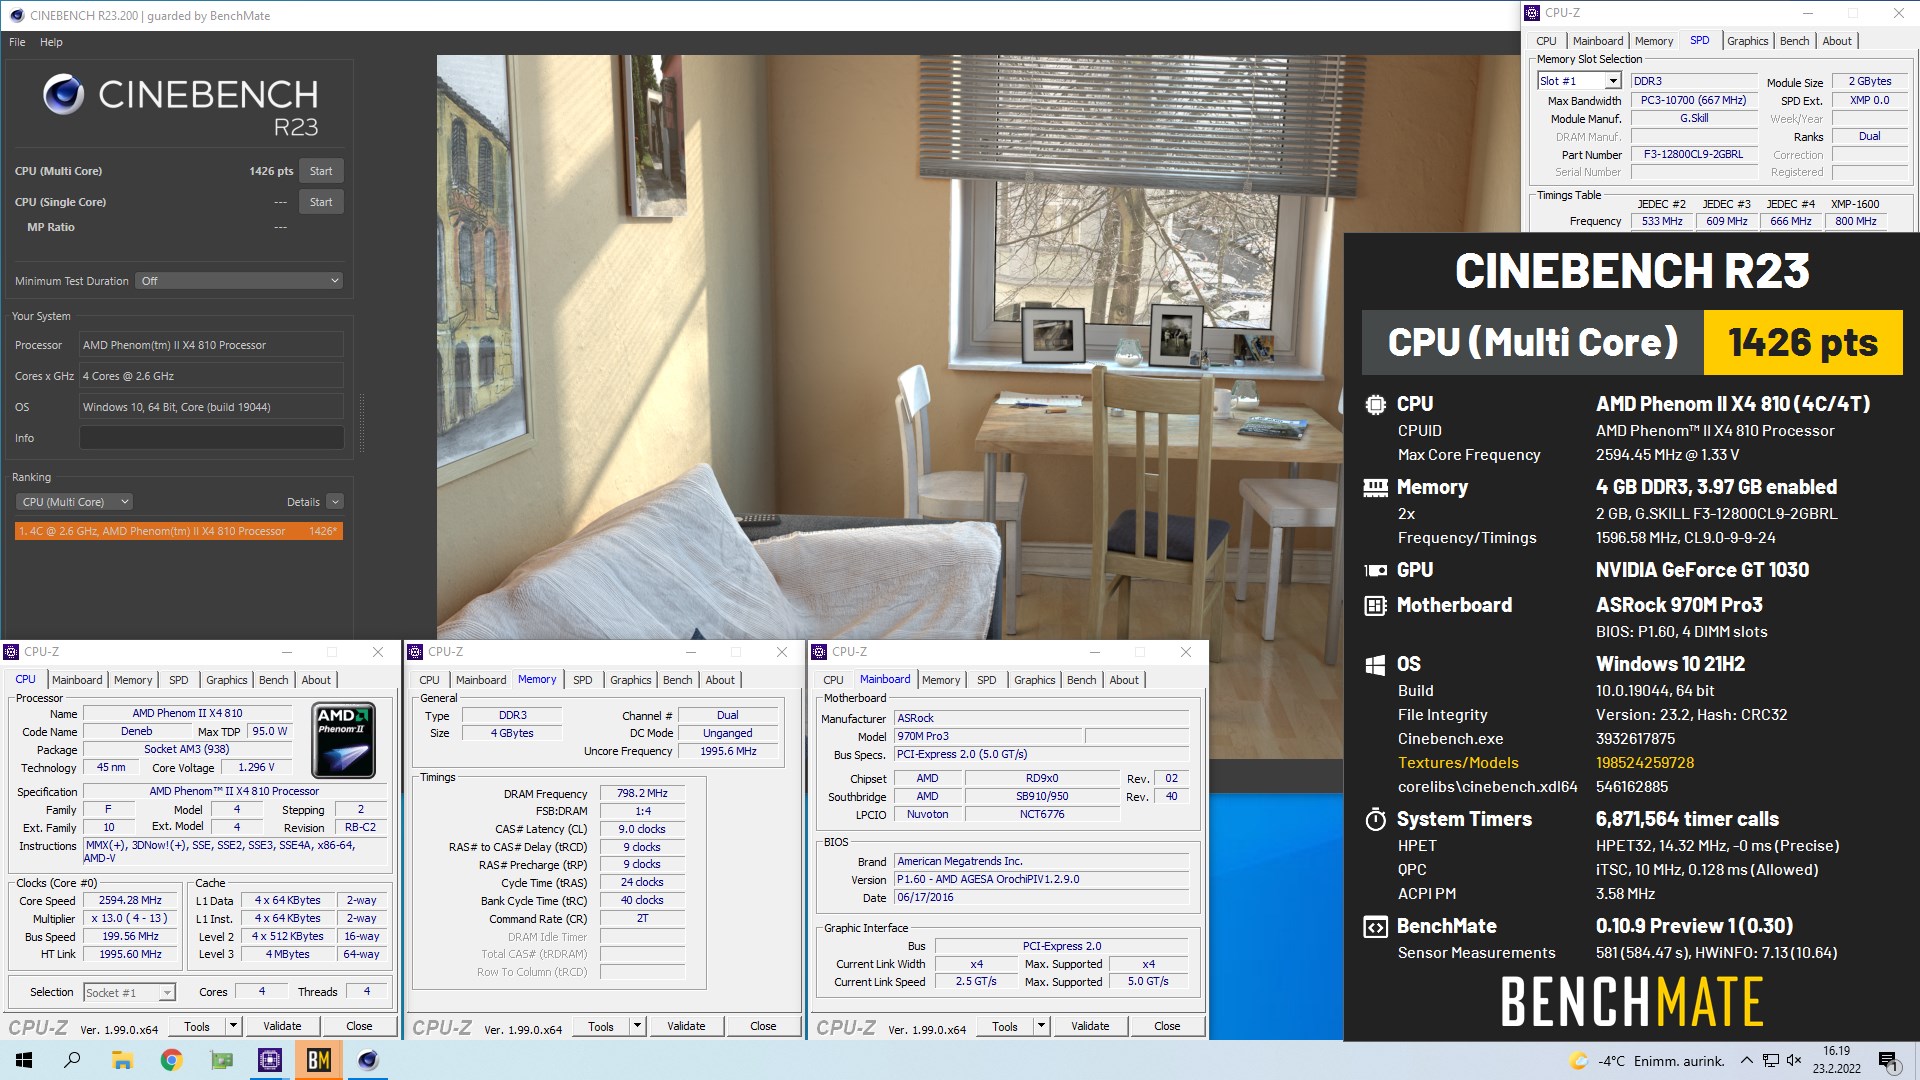Open Minimum Test Duration dropdown
Screen dimensions: 1920x1080
click(x=240, y=281)
